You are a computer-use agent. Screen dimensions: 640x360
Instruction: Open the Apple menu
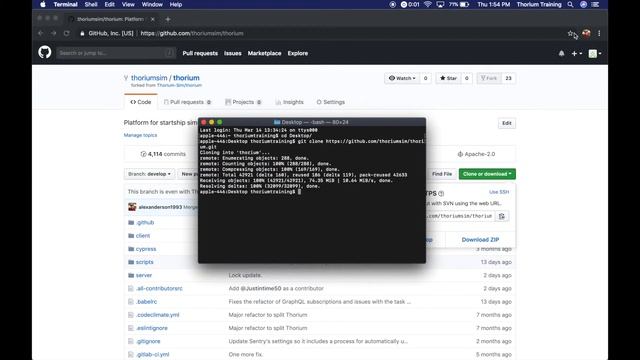[43, 4]
